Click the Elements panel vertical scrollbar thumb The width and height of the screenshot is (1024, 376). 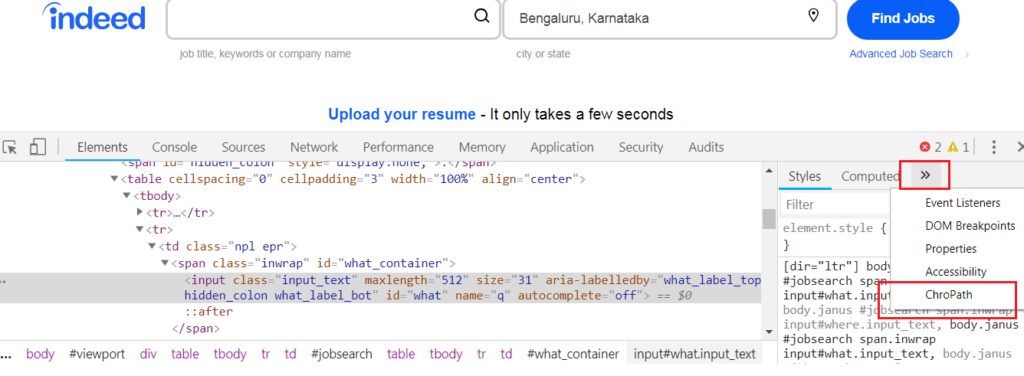click(x=769, y=219)
